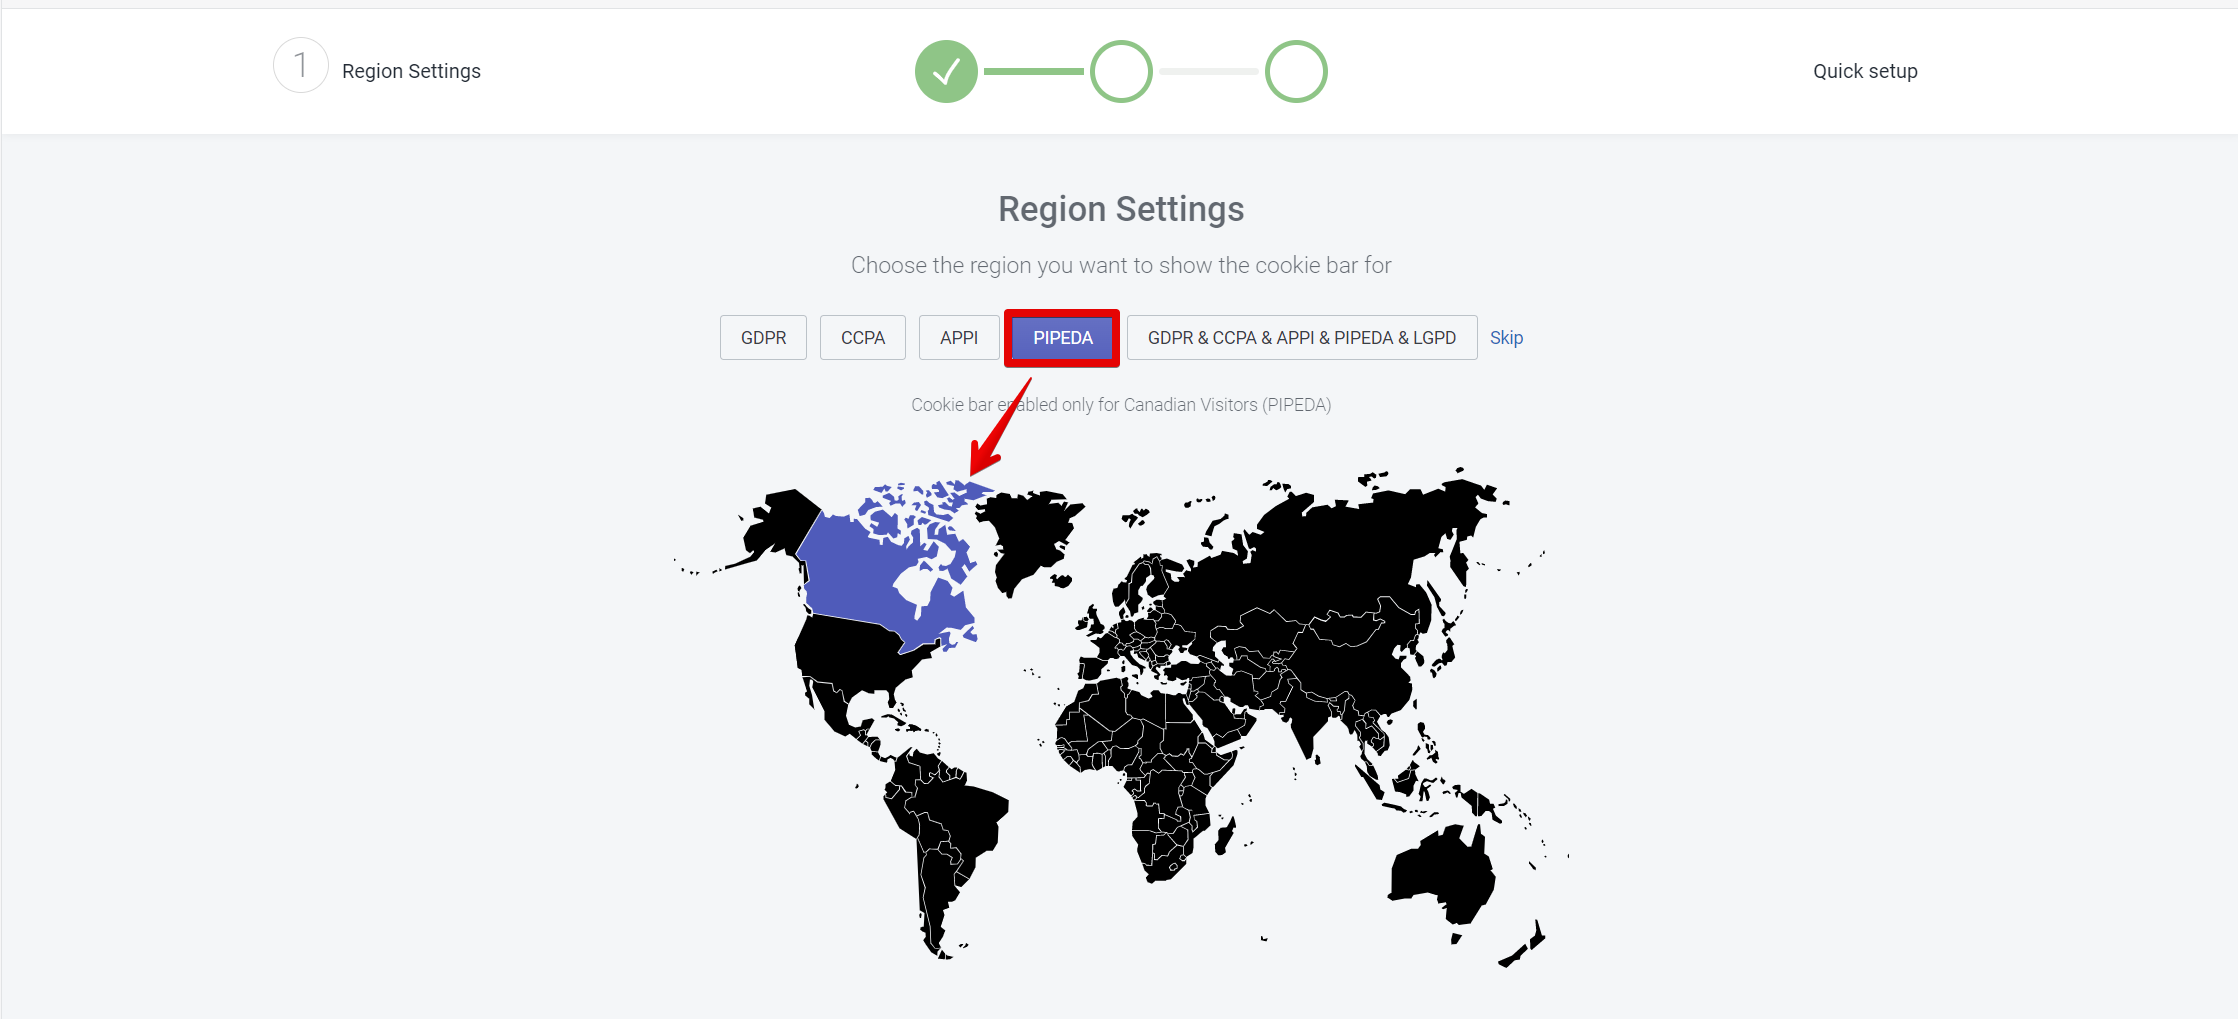Select the GDPR region button
Image resolution: width=2238 pixels, height=1019 pixels.
(763, 338)
